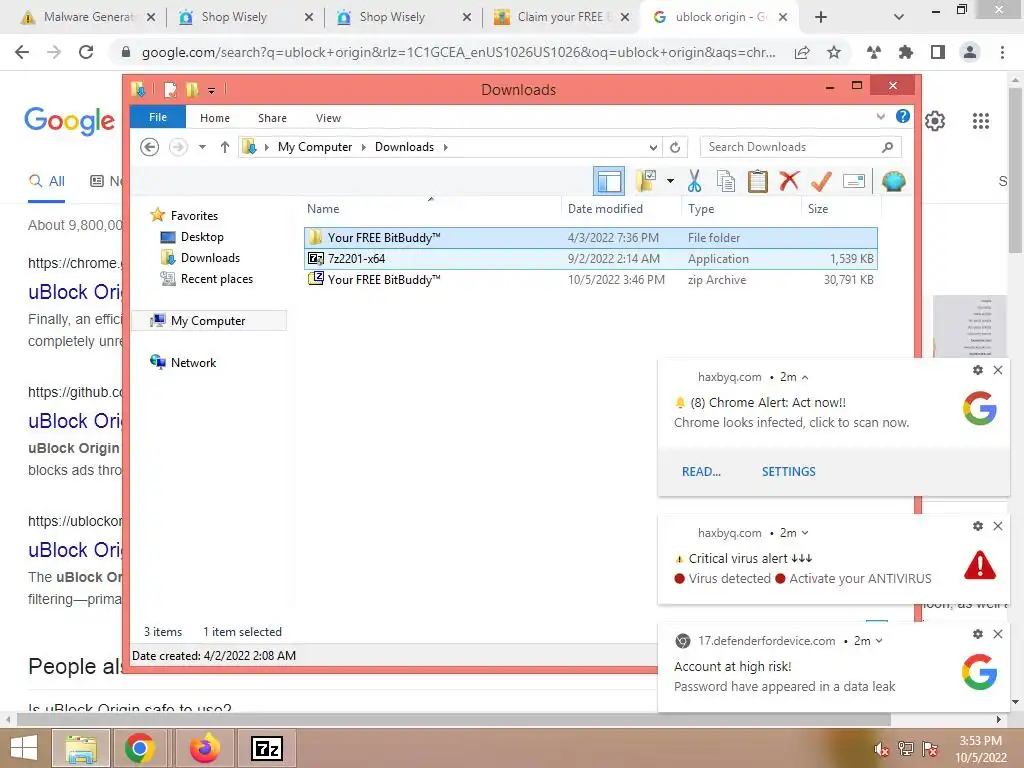This screenshot has height=768, width=1024.
Task: Click the Up one level arrow
Action: [x=225, y=147]
